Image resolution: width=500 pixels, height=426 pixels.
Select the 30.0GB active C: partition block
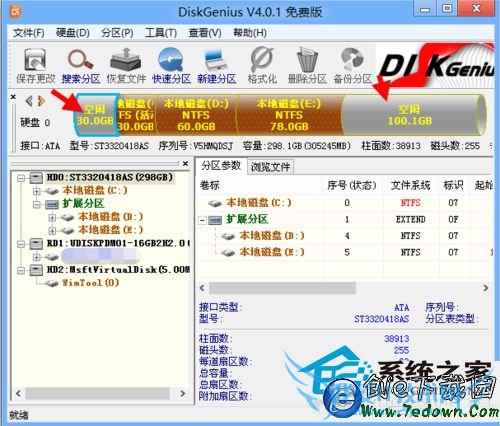[x=136, y=115]
